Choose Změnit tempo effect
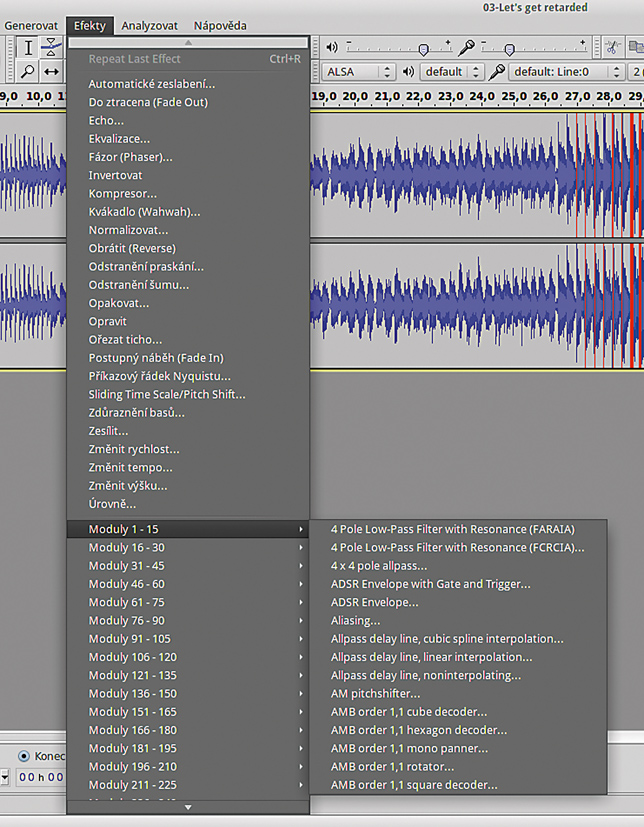Screen dimensions: 644x827 pyautogui.click(x=188, y=467)
